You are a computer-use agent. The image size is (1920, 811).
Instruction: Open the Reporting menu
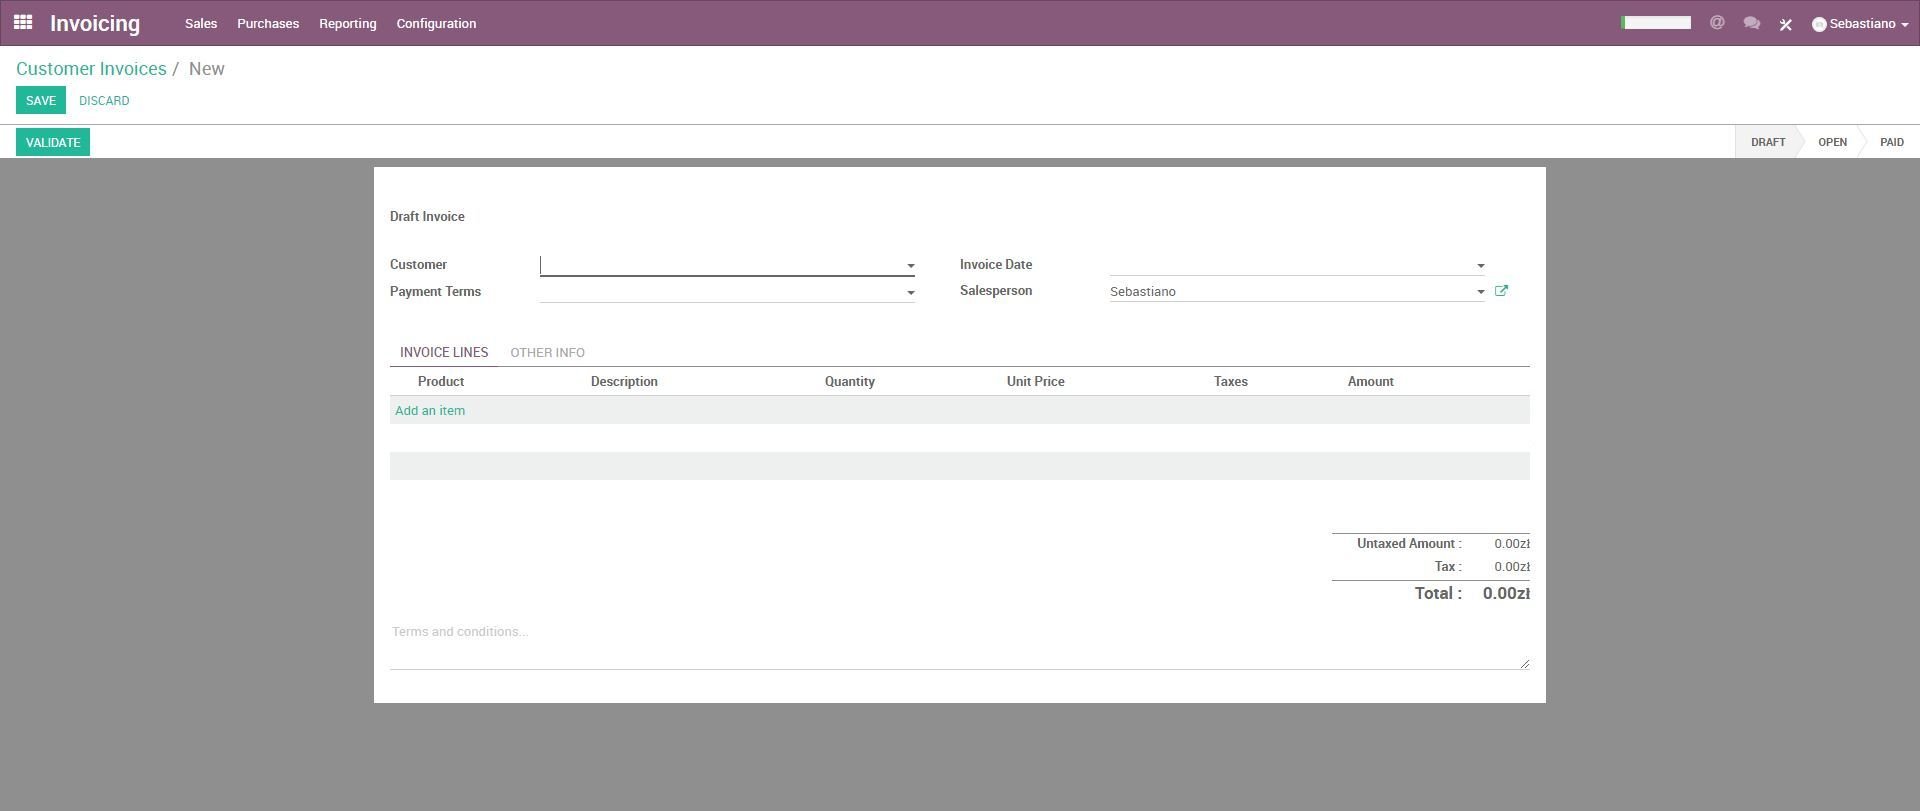point(348,23)
